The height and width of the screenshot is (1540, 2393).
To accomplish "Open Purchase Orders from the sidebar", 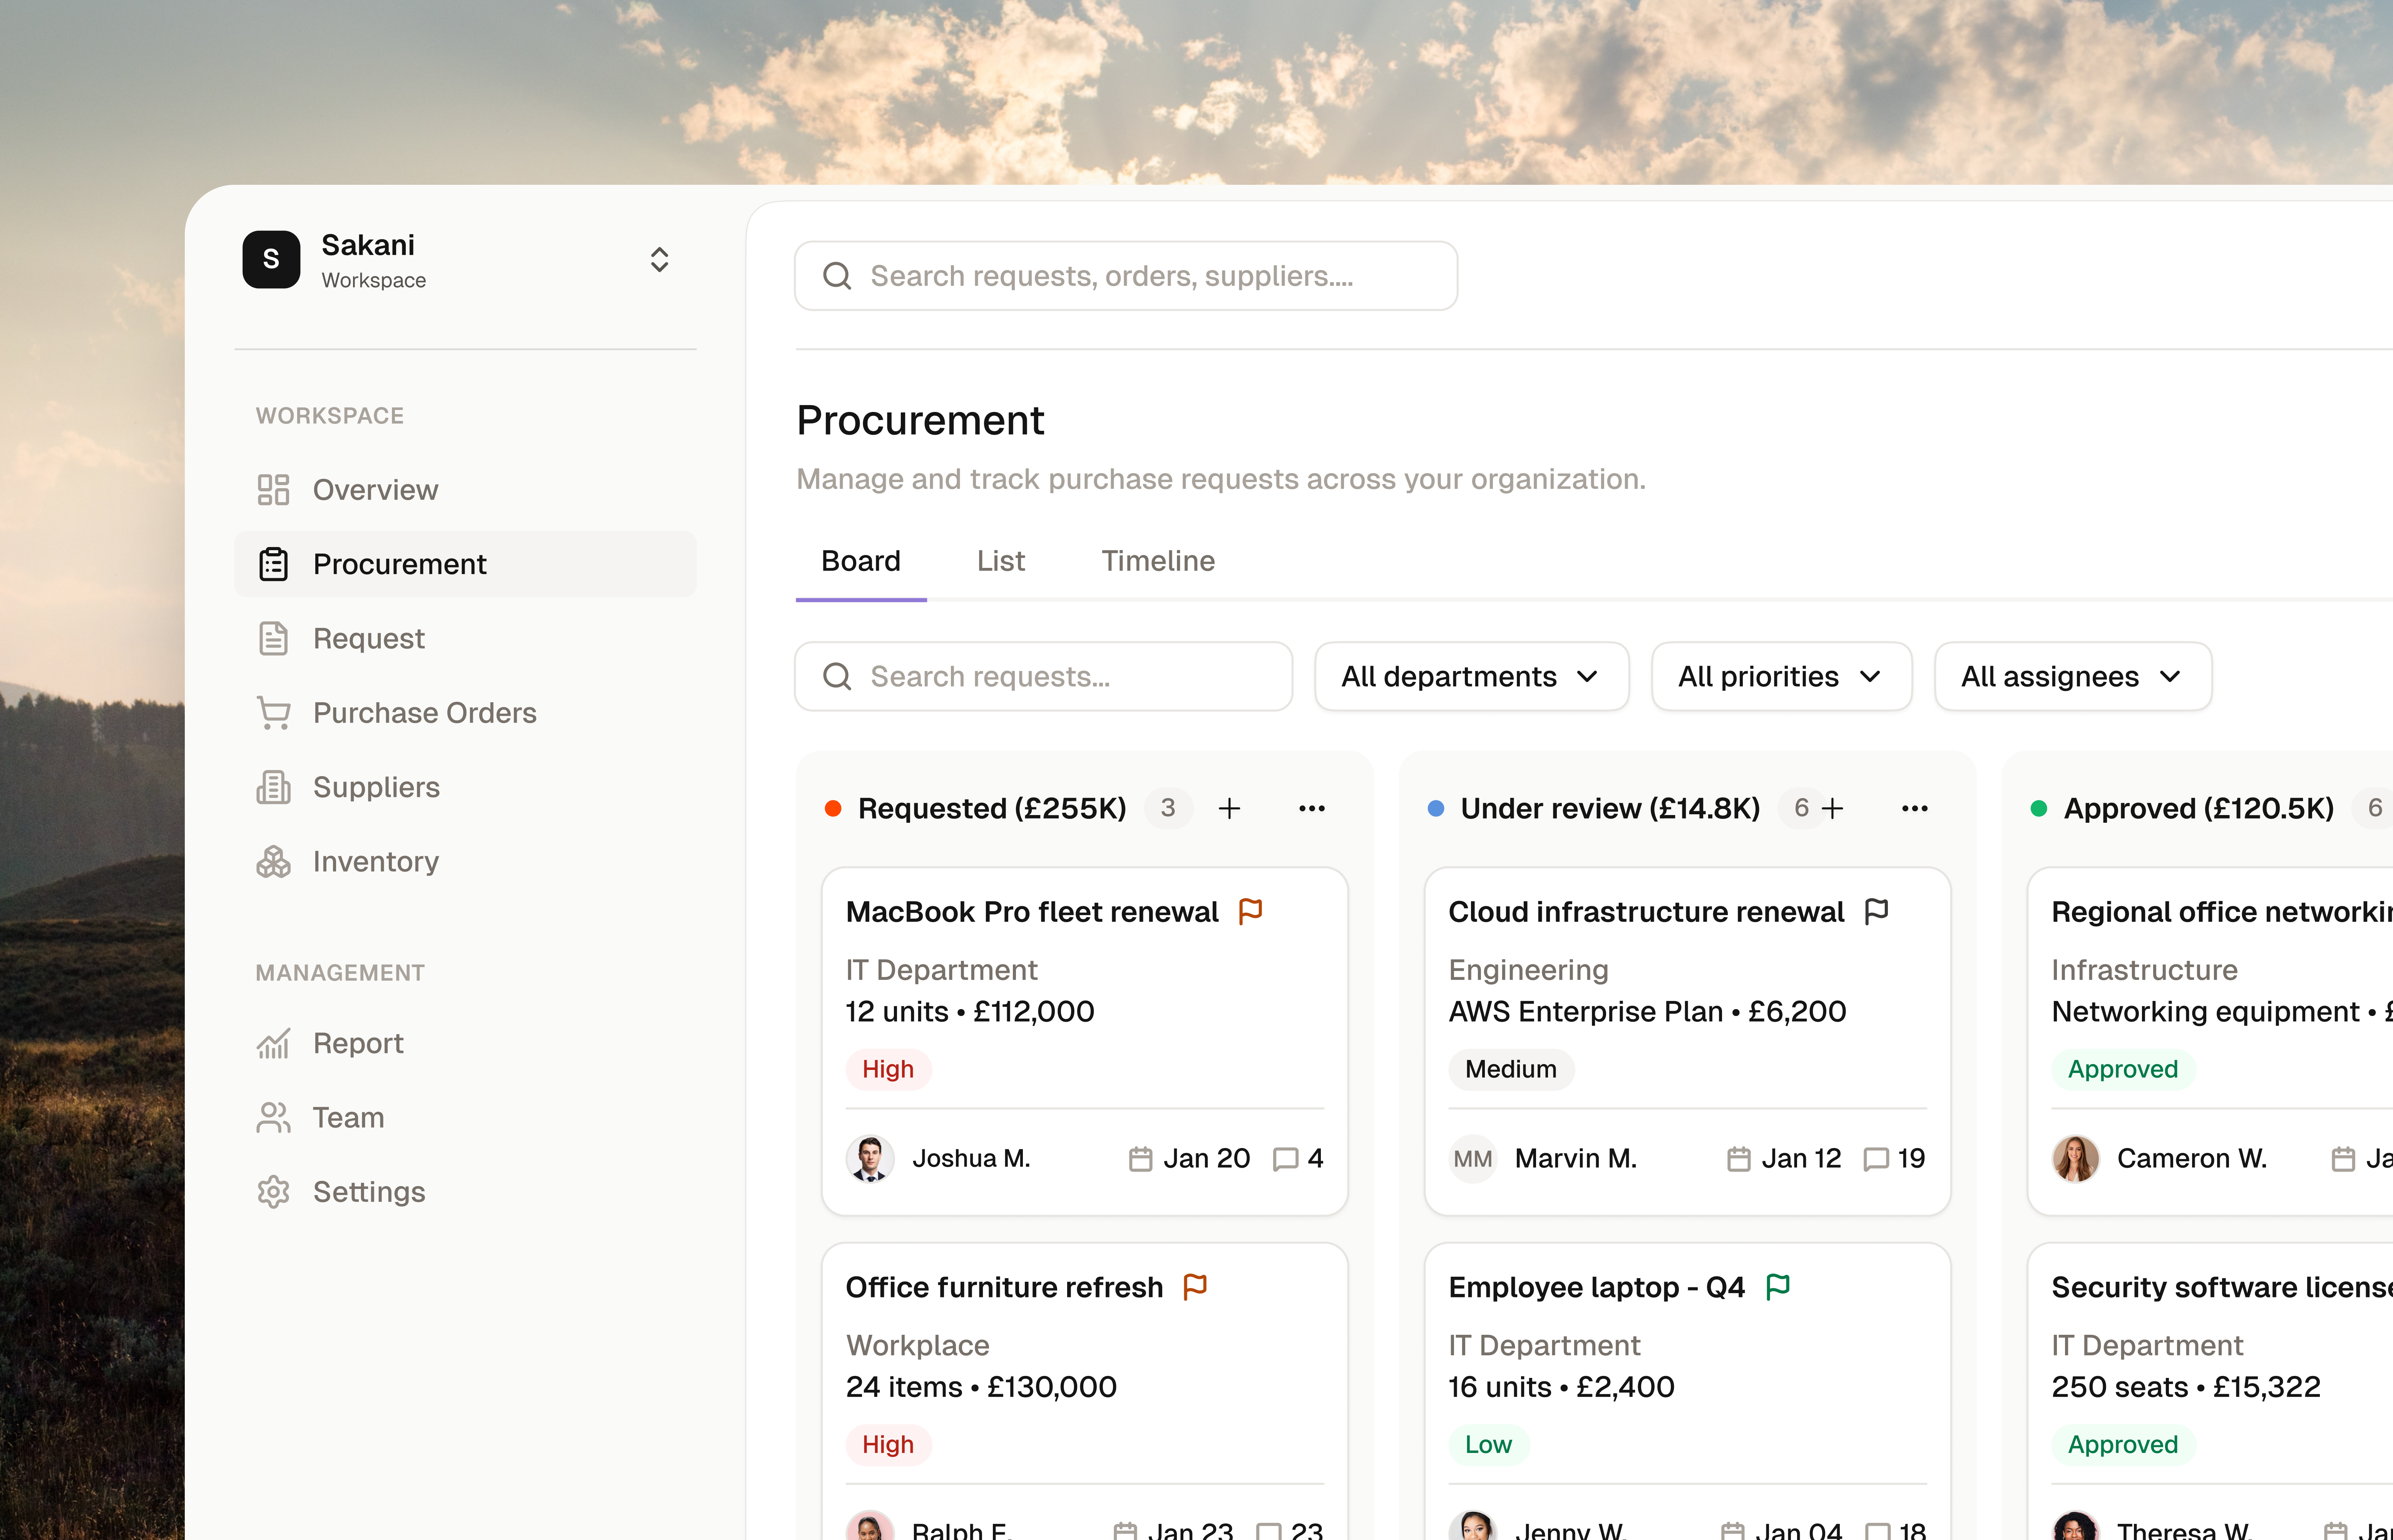I will point(465,713).
